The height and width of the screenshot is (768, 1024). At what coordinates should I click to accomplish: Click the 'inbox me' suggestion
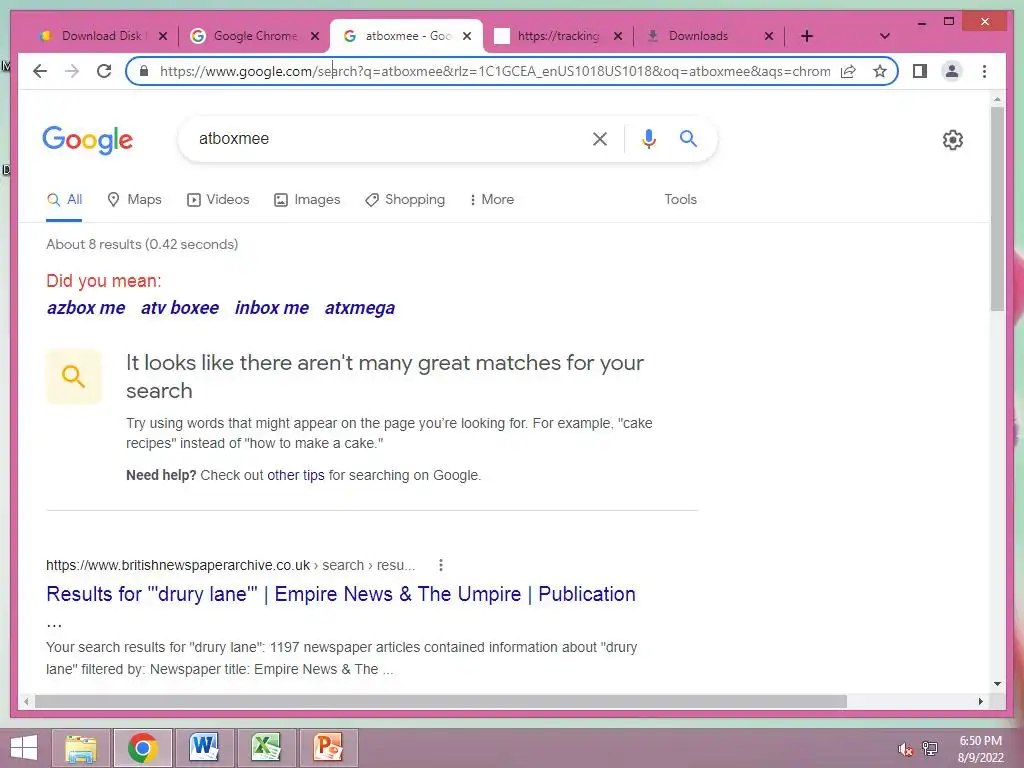tap(272, 308)
